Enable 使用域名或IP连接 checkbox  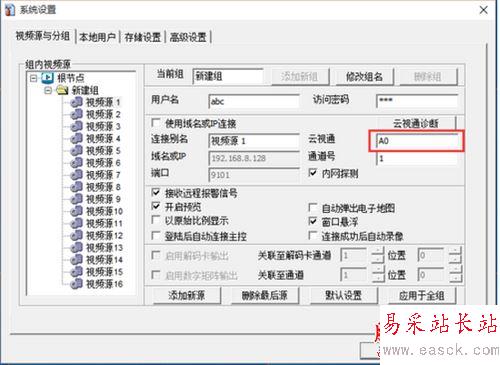pyautogui.click(x=156, y=123)
